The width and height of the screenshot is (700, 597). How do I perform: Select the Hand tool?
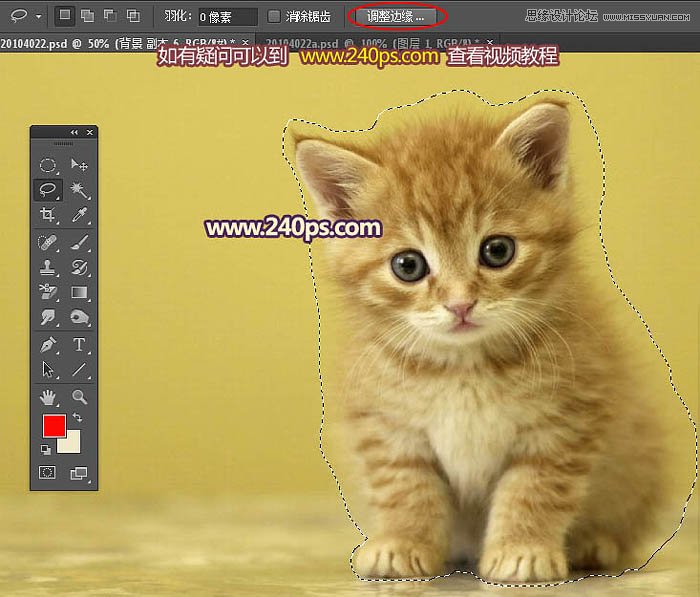pyautogui.click(x=48, y=397)
